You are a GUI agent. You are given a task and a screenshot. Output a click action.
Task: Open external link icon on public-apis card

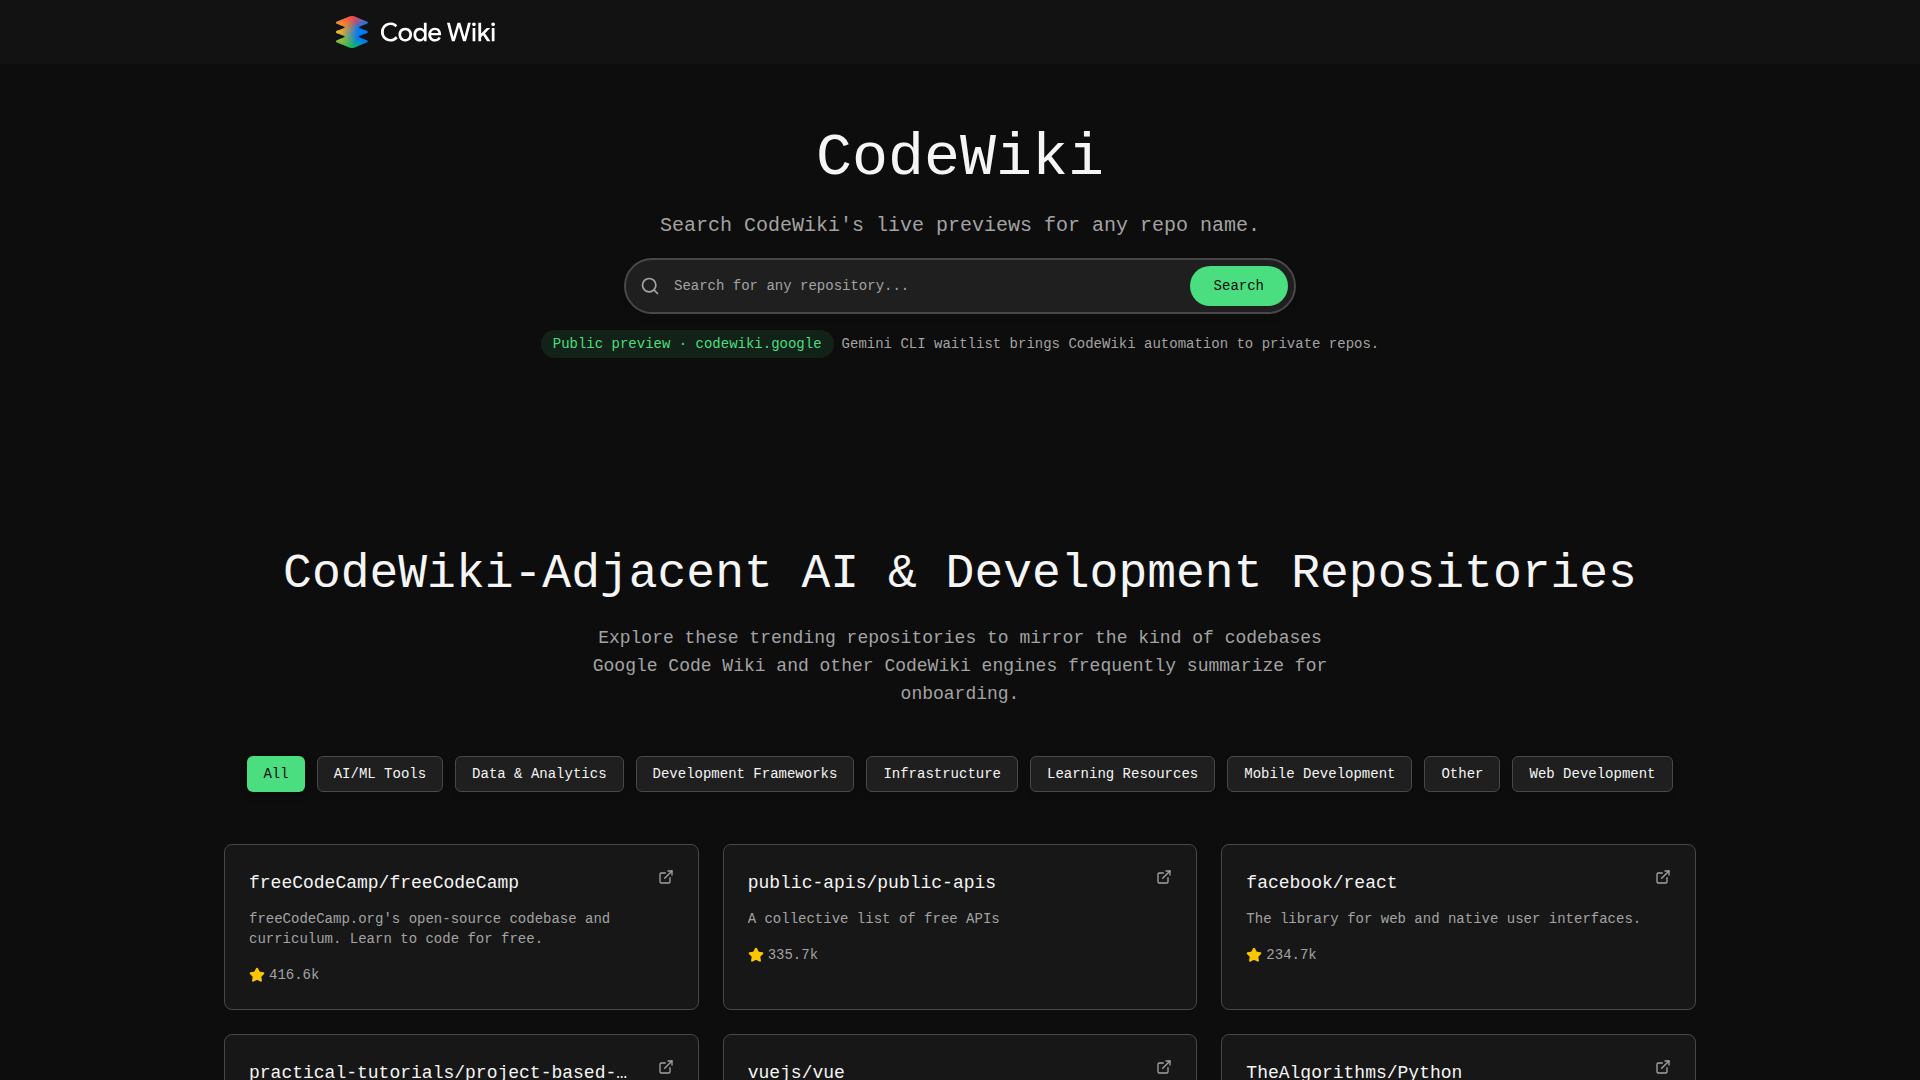(x=1164, y=877)
